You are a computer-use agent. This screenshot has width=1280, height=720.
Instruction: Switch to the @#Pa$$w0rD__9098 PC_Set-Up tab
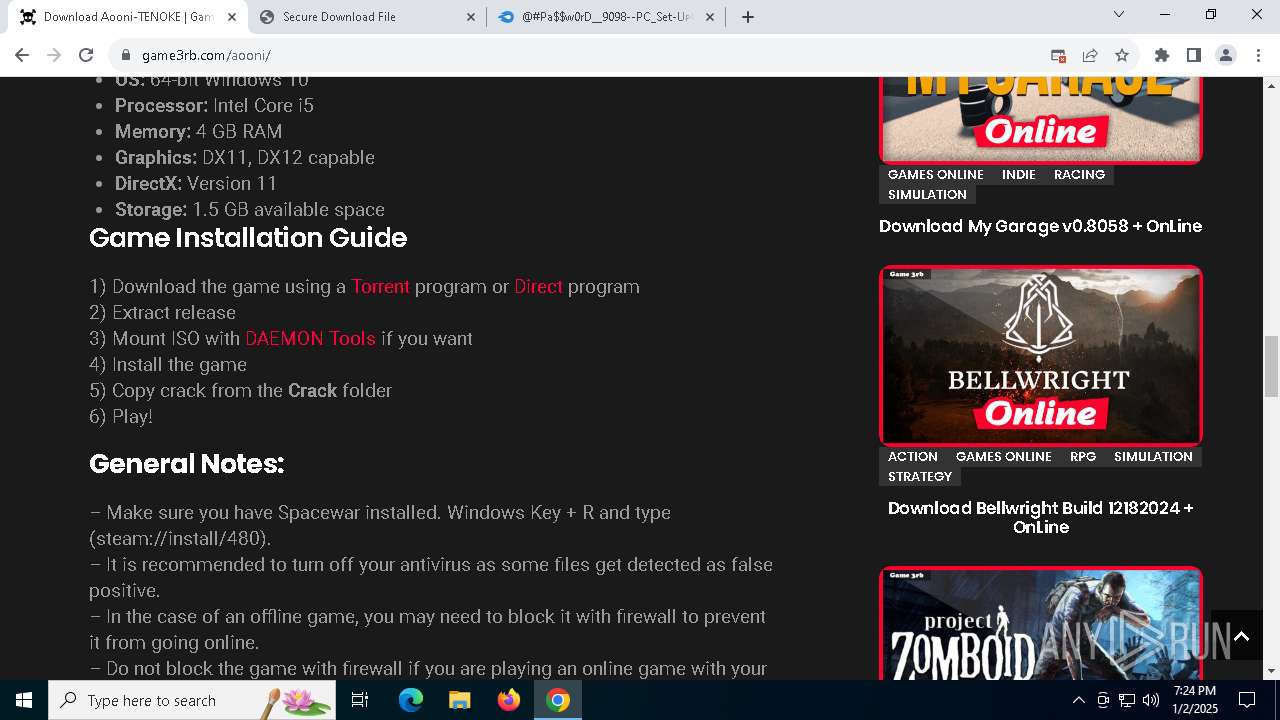[x=606, y=17]
